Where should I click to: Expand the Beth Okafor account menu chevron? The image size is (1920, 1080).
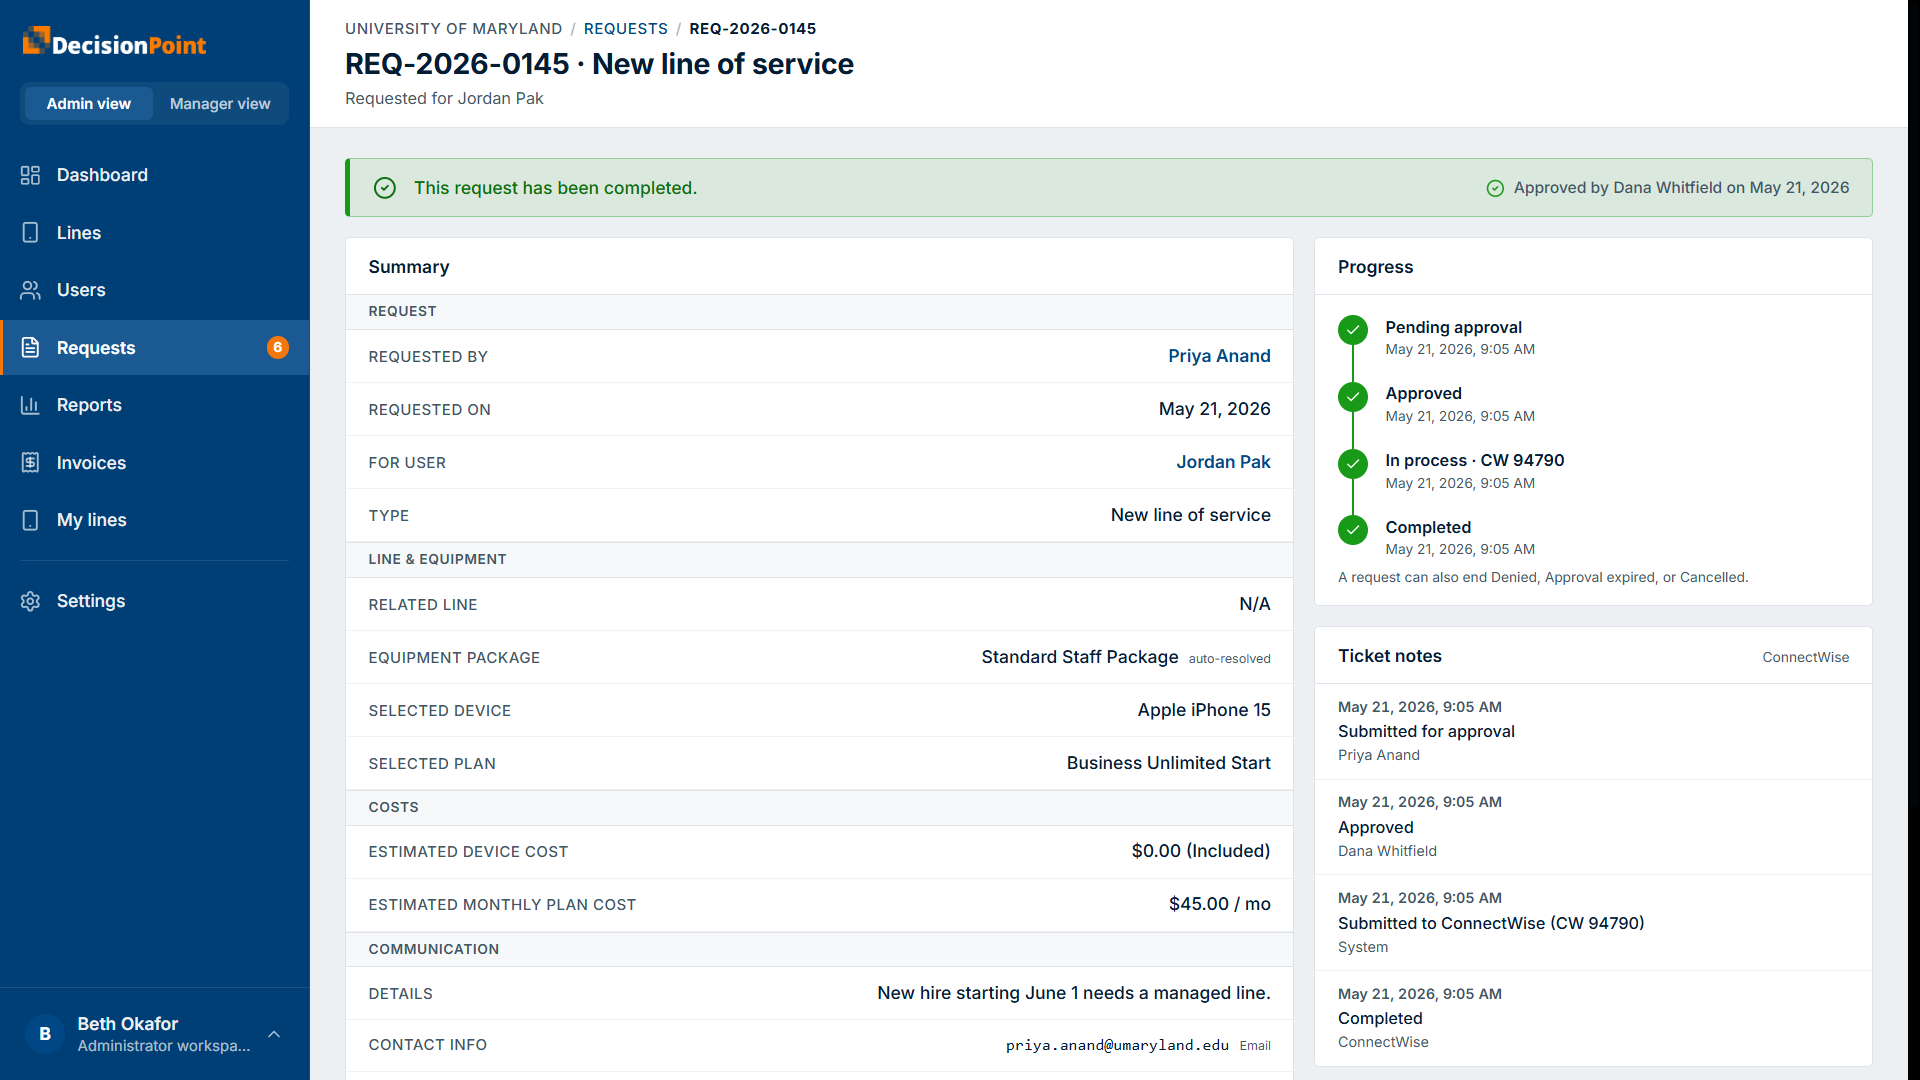tap(274, 1034)
